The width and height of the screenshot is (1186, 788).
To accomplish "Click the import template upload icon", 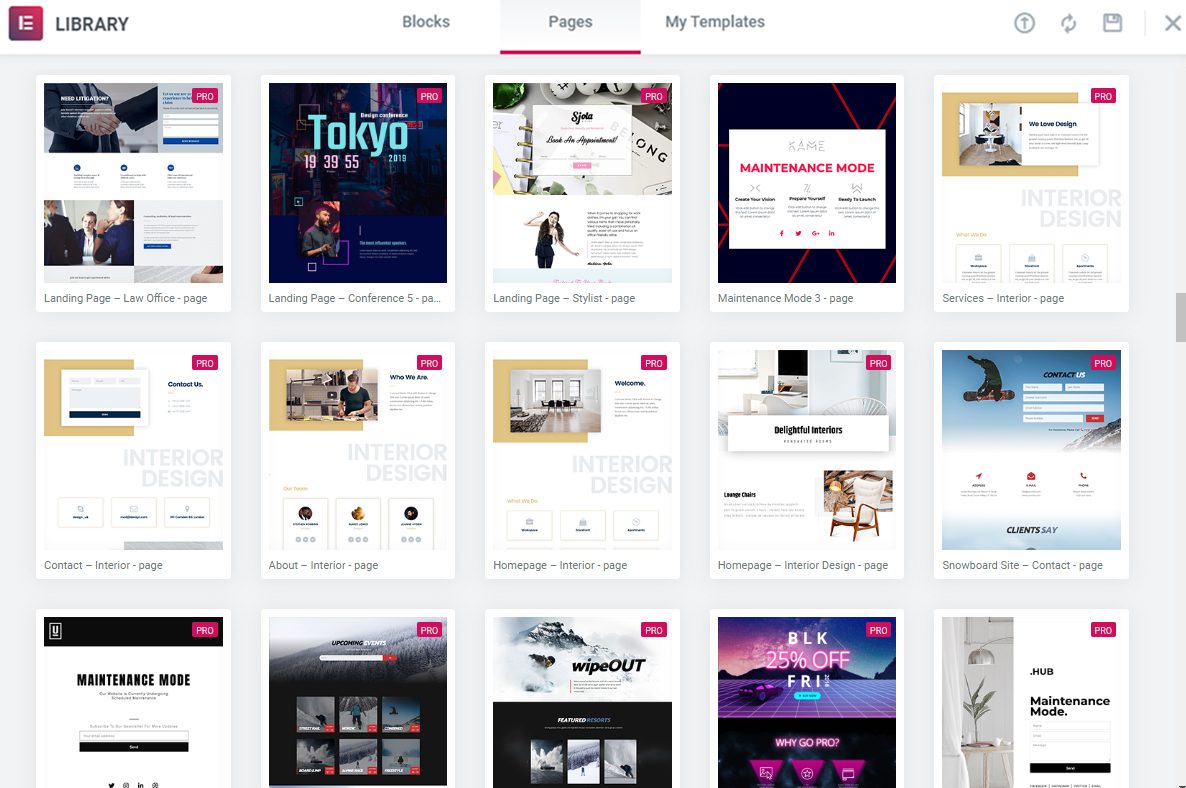I will tap(1024, 23).
